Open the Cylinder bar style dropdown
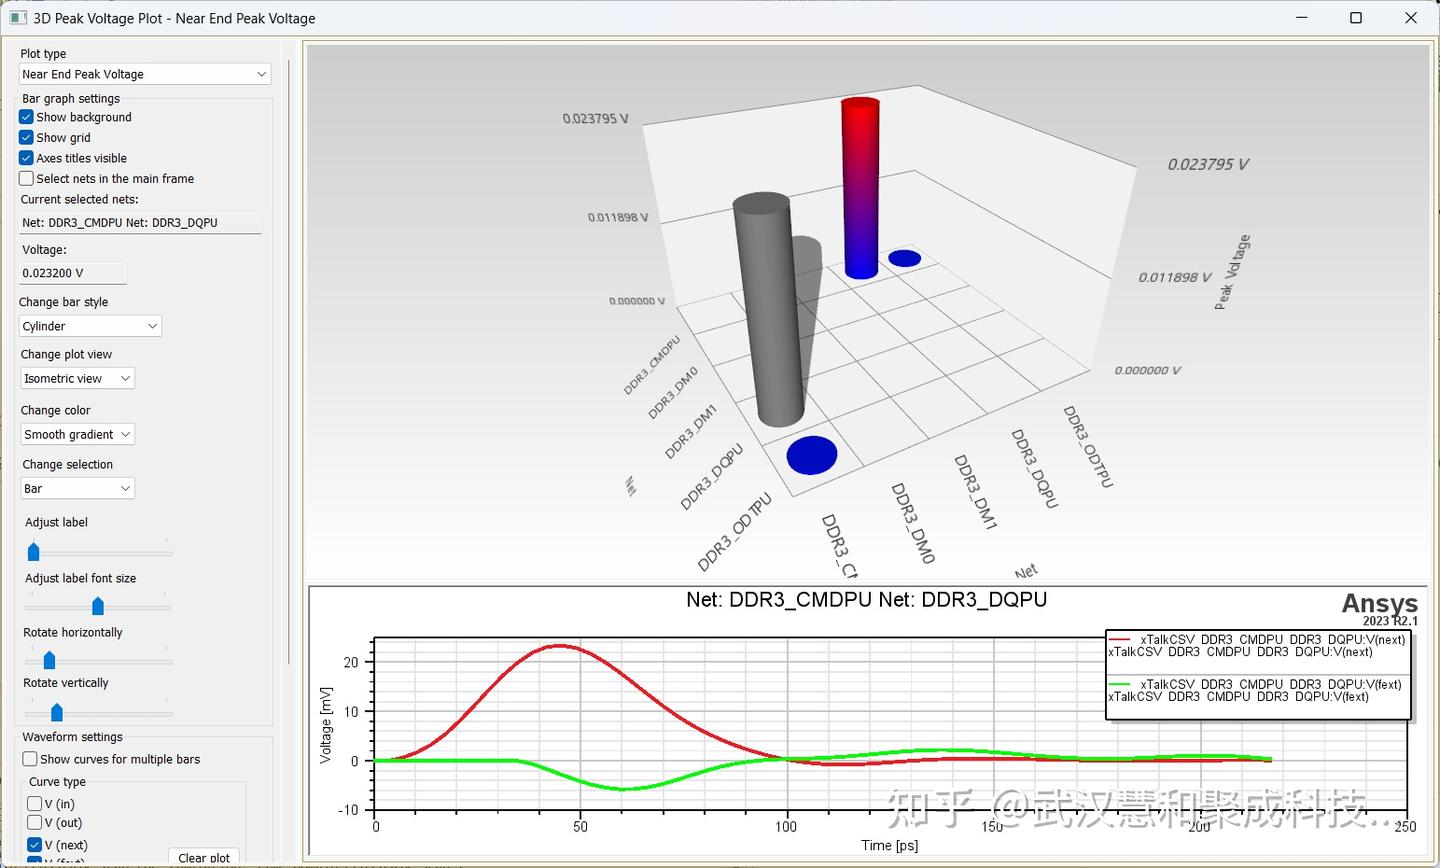Image resolution: width=1440 pixels, height=868 pixels. 90,326
